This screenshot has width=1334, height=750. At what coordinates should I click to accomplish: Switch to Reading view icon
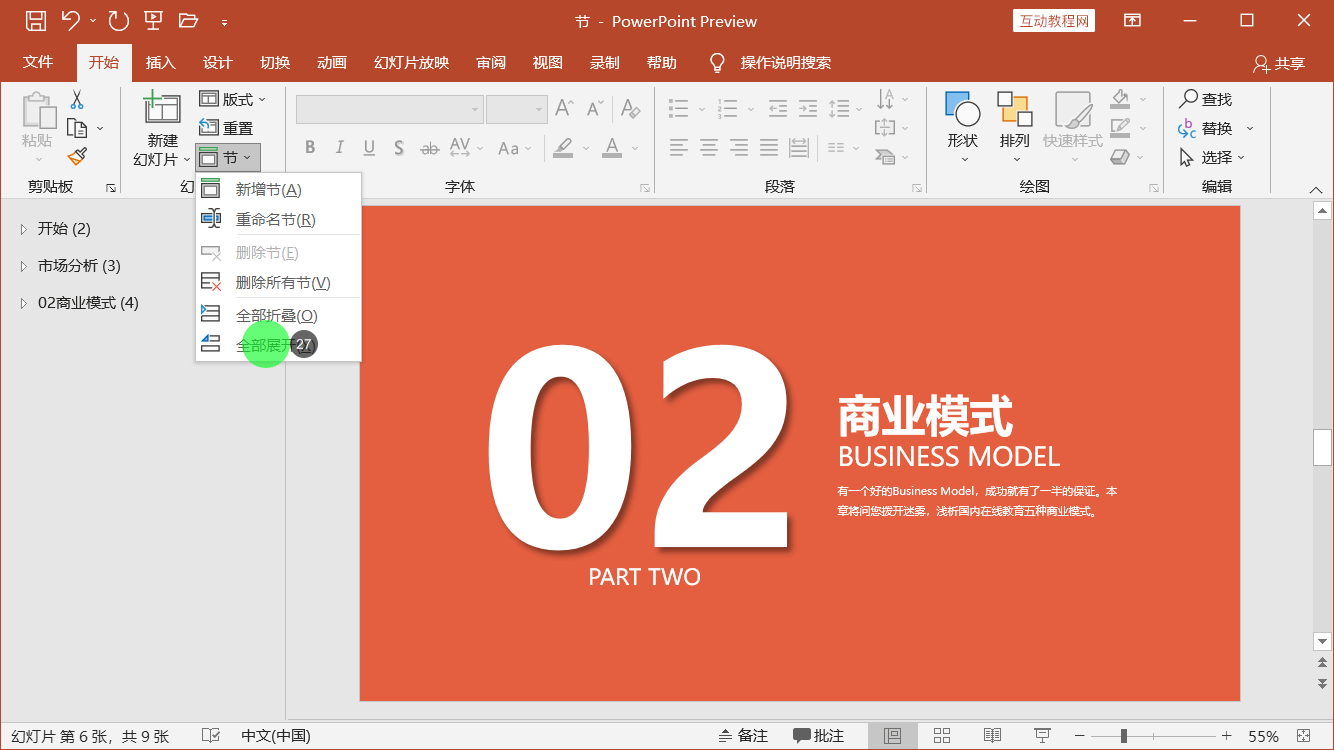coord(992,736)
